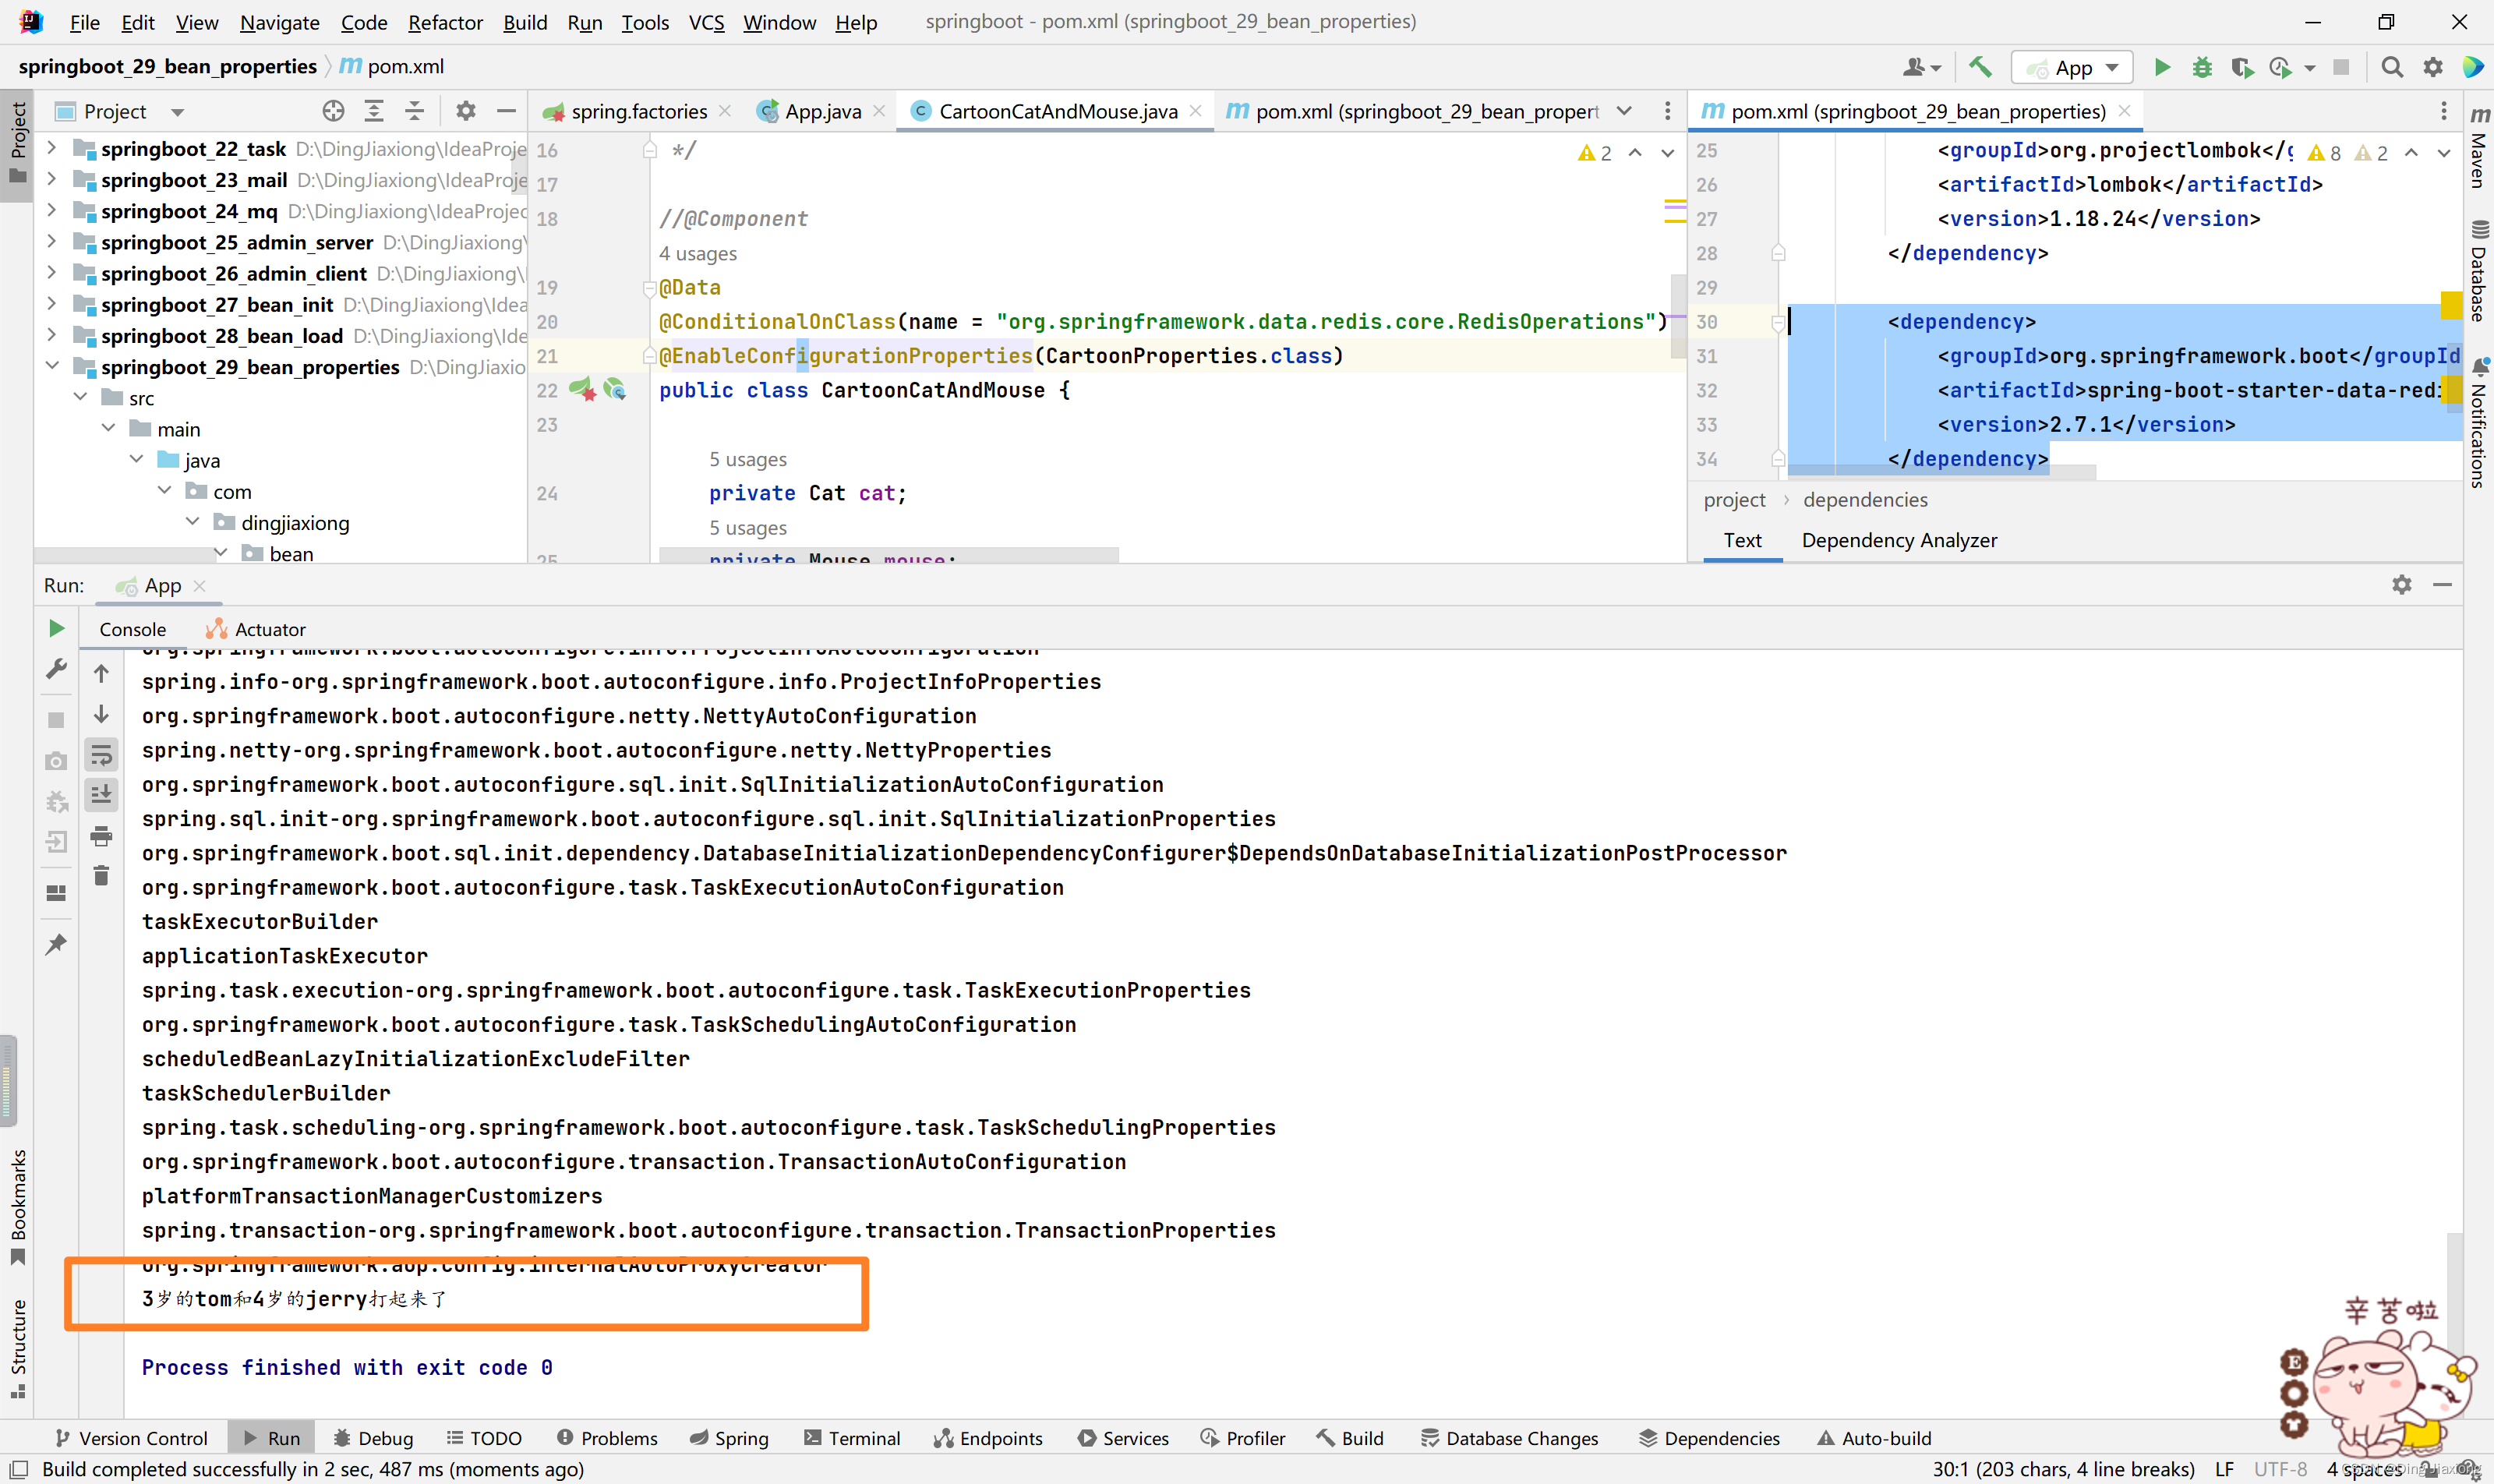This screenshot has width=2494, height=1484.
Task: Click the Spring bean gutter icon on line 22
Action: (x=582, y=390)
